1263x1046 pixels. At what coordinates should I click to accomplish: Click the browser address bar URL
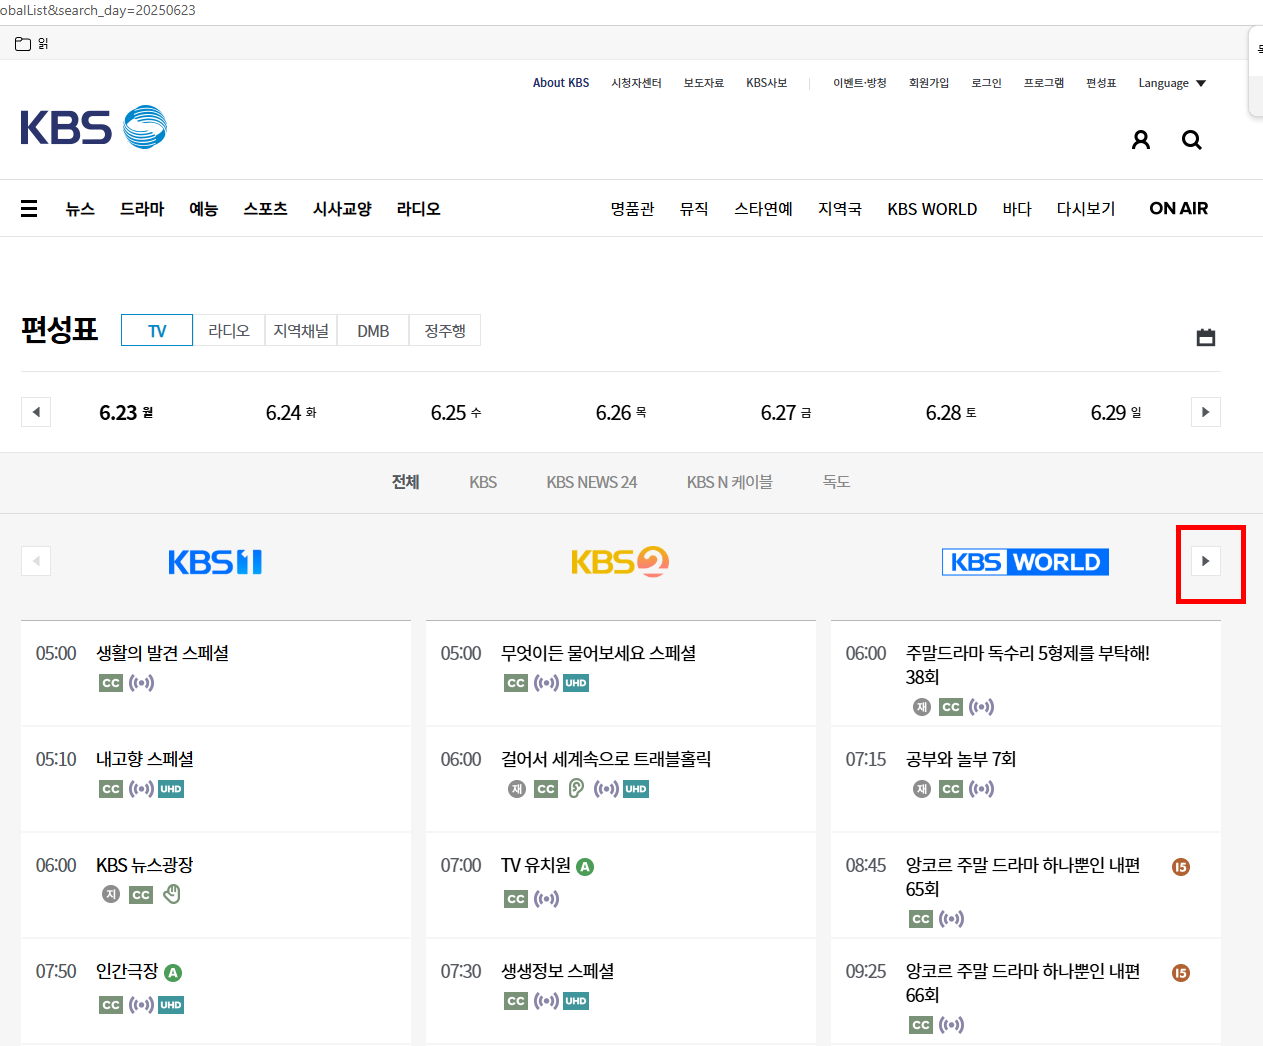point(98,11)
